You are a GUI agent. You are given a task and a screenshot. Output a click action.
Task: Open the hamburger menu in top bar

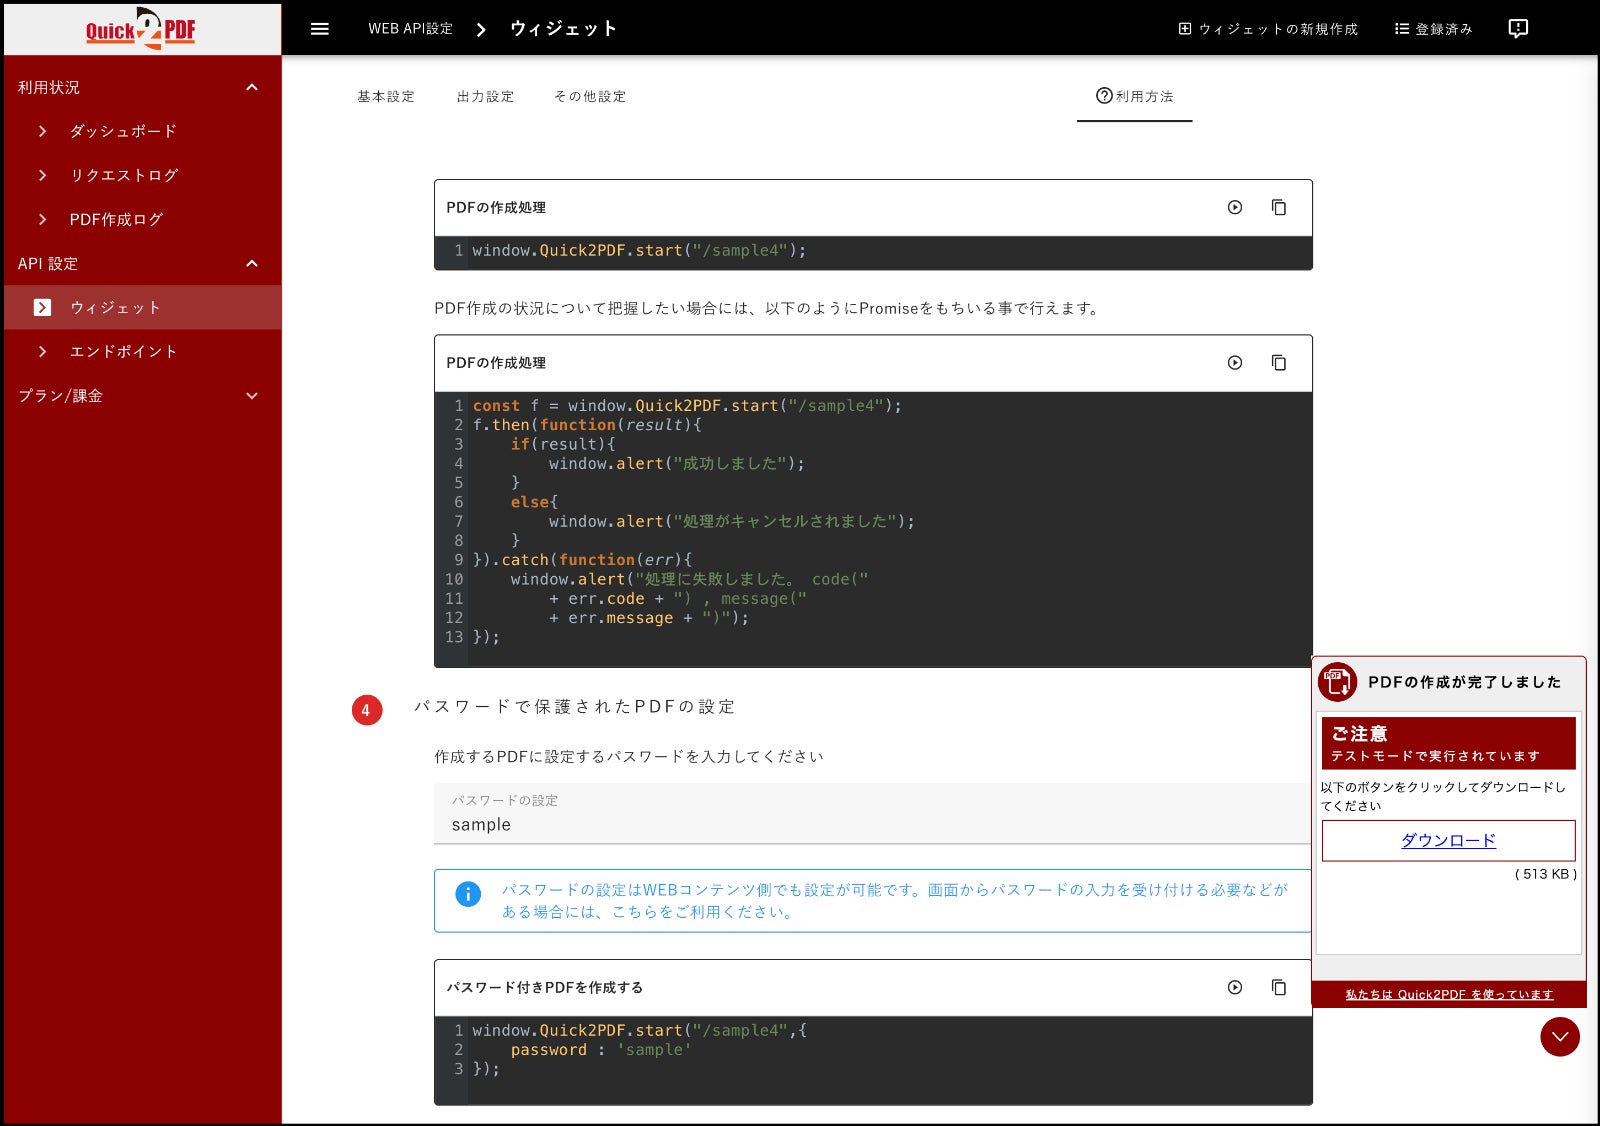click(320, 29)
